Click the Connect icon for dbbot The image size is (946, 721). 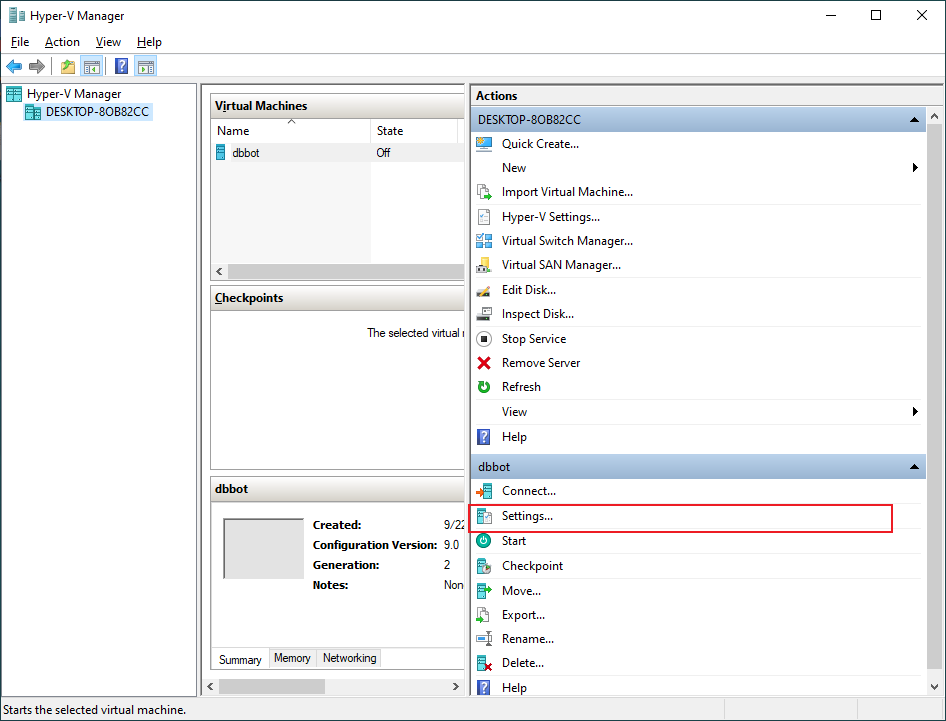click(484, 491)
